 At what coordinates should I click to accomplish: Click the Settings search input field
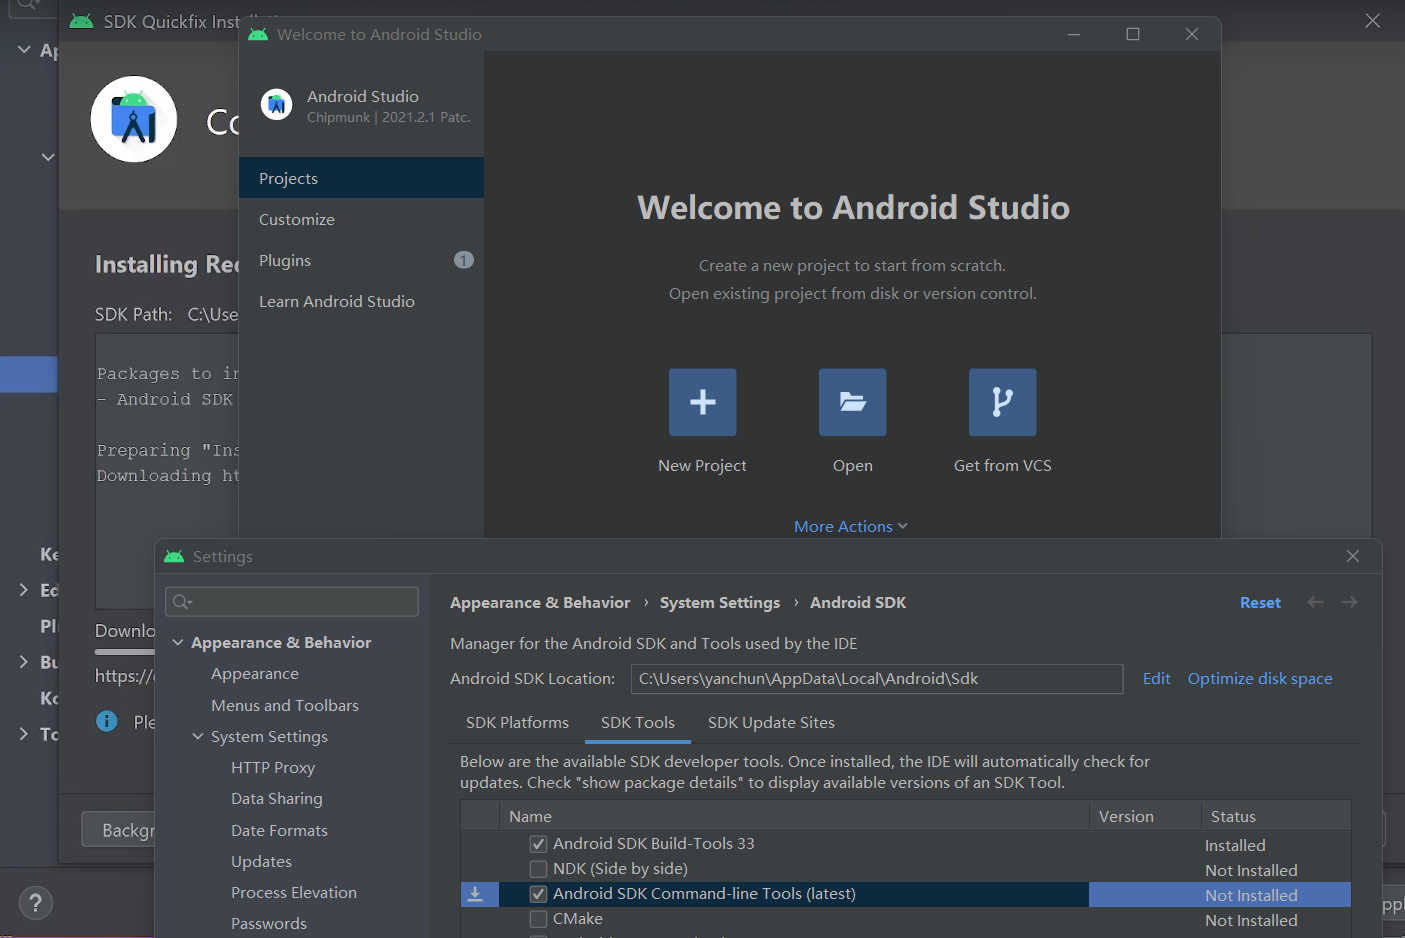[x=292, y=602]
